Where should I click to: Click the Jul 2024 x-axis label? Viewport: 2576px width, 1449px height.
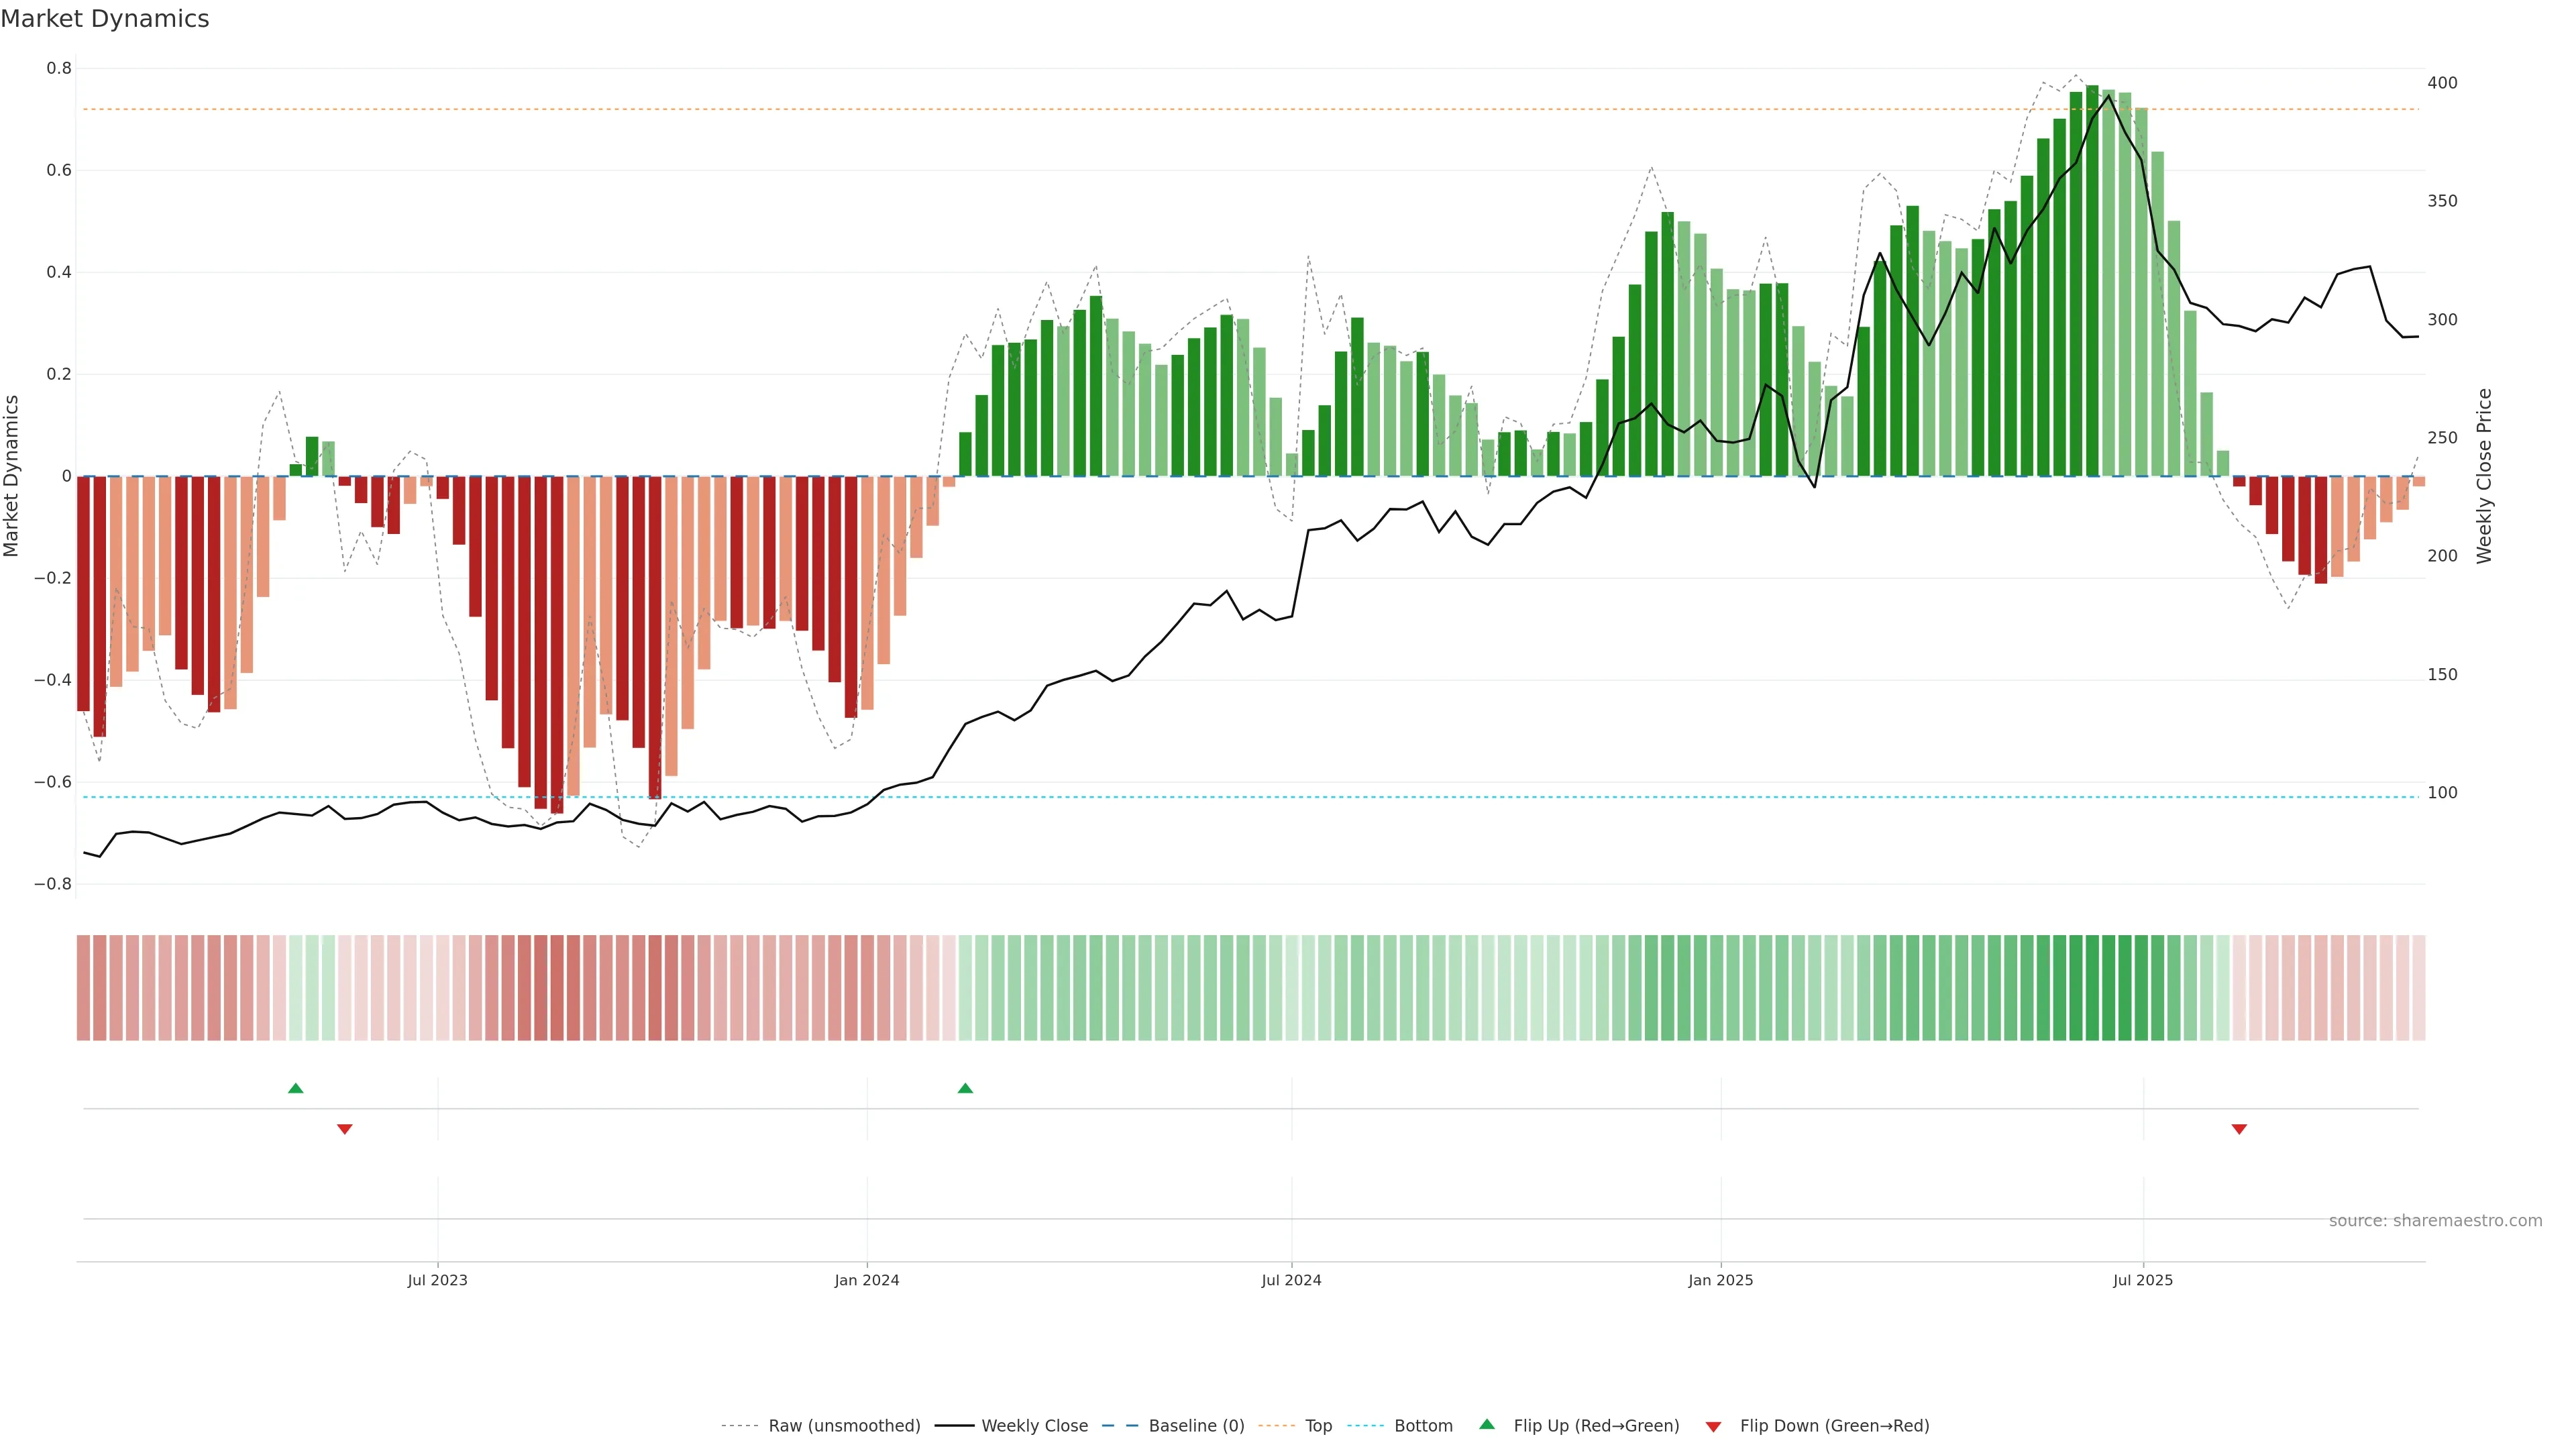1291,1280
